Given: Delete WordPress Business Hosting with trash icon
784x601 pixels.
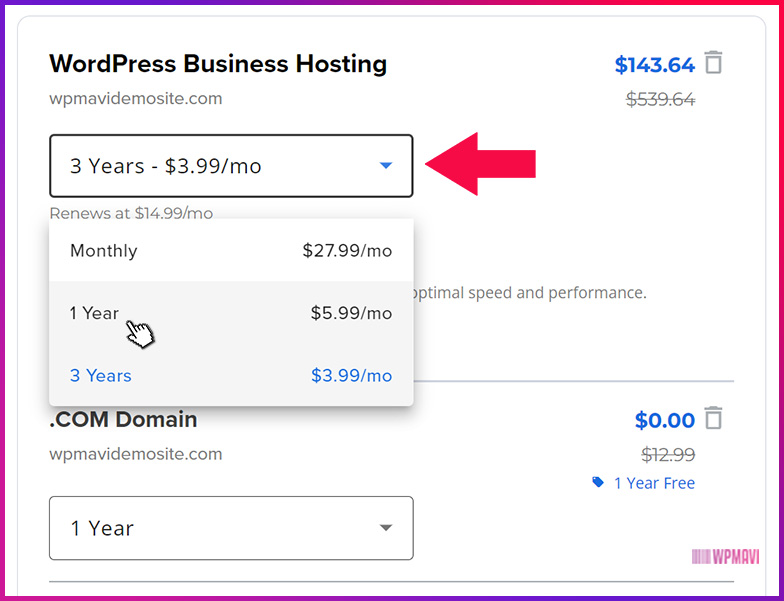Looking at the screenshot, I should [713, 63].
